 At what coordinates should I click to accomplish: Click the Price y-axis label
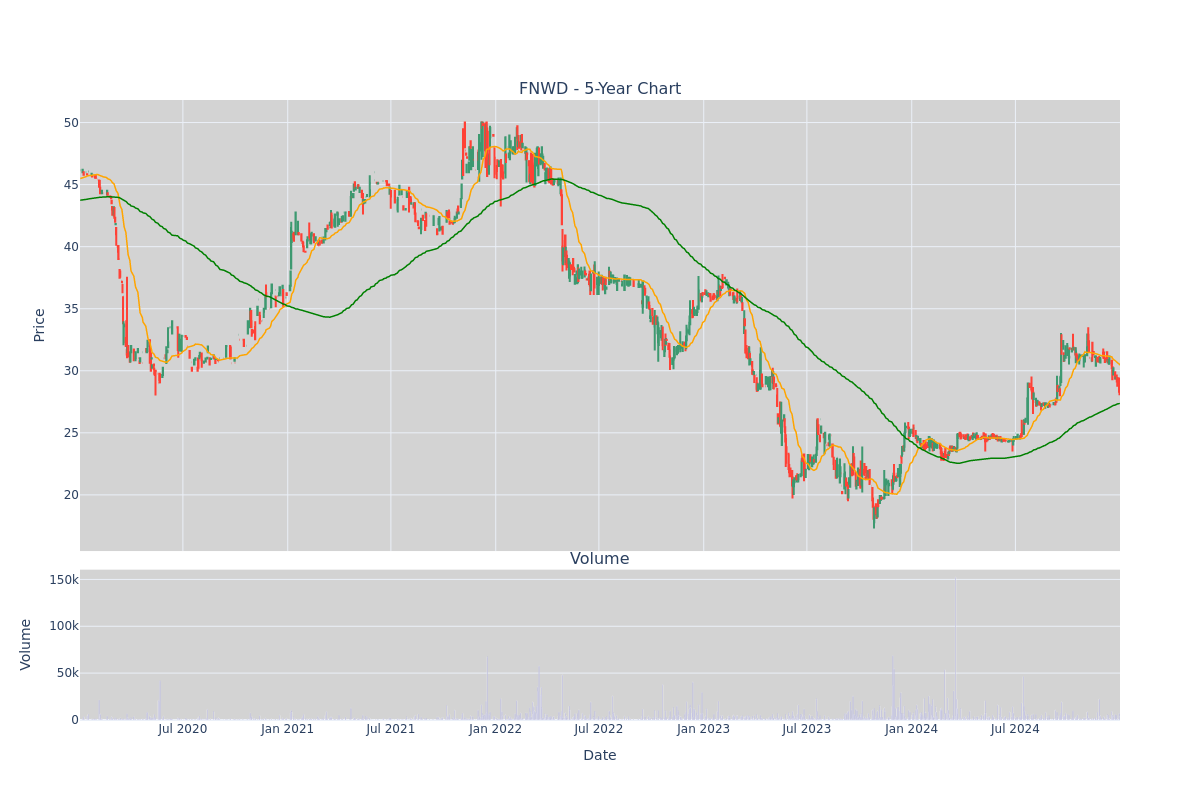click(x=40, y=325)
